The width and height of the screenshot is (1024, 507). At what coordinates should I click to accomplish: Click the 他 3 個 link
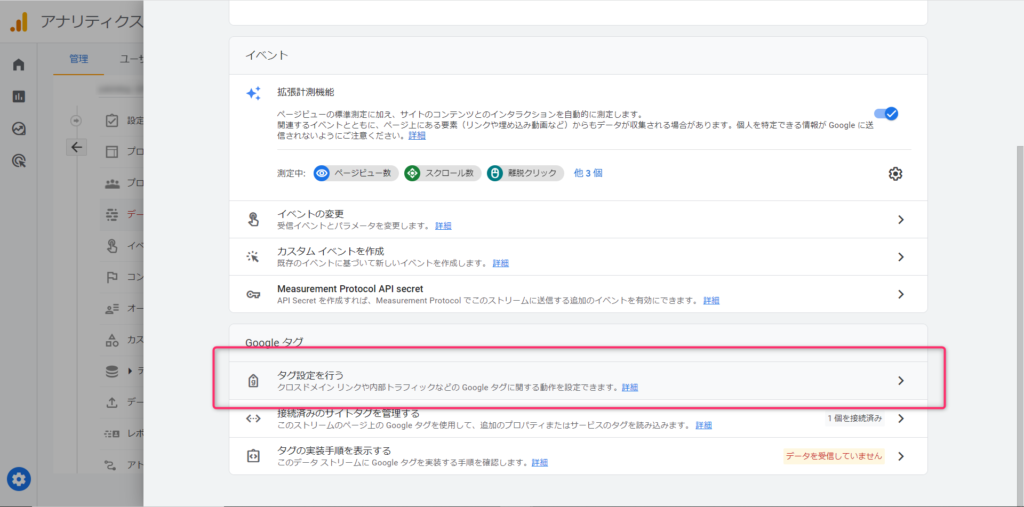(x=588, y=173)
